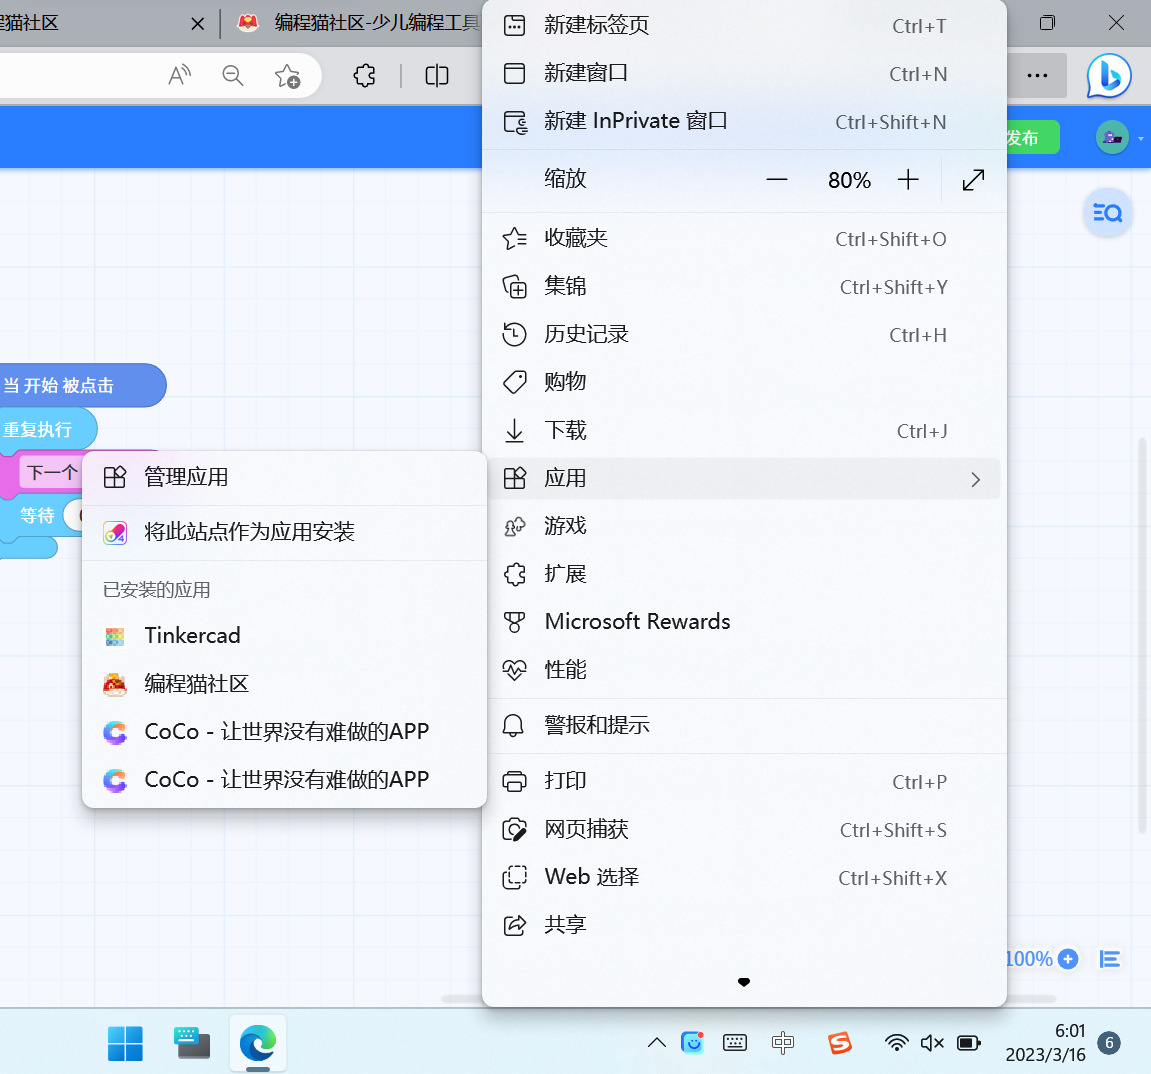The width and height of the screenshot is (1151, 1074).
Task: Open the notification badge showing 6
Action: tap(1109, 1042)
